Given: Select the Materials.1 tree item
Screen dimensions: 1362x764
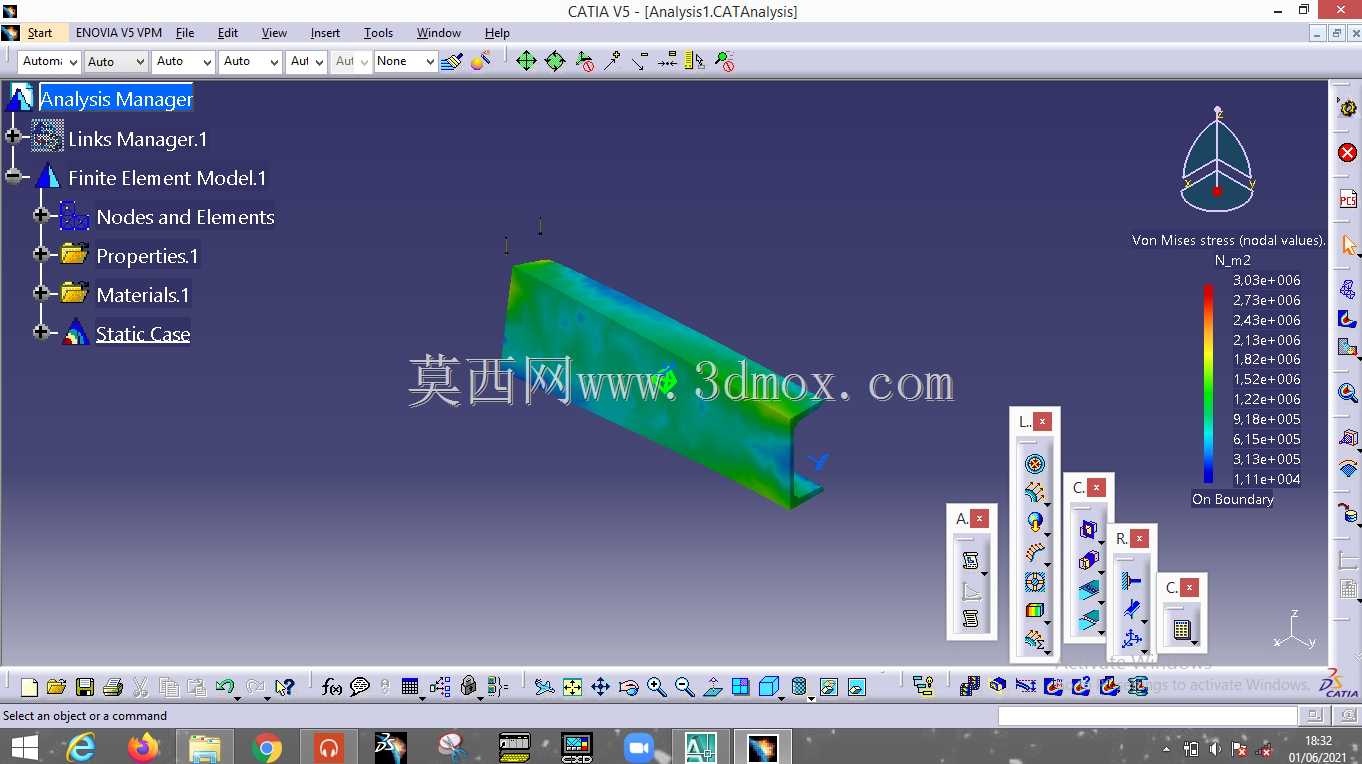Looking at the screenshot, I should pyautogui.click(x=143, y=295).
